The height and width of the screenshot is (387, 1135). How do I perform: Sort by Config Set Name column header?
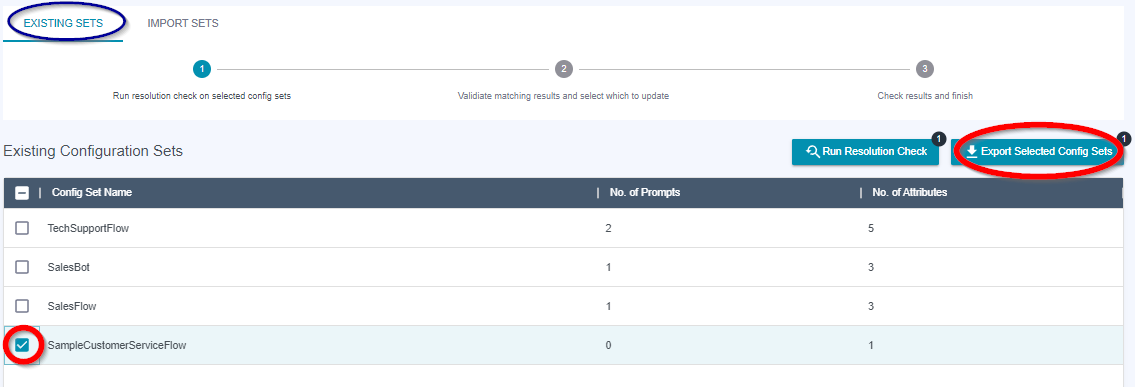pyautogui.click(x=92, y=192)
